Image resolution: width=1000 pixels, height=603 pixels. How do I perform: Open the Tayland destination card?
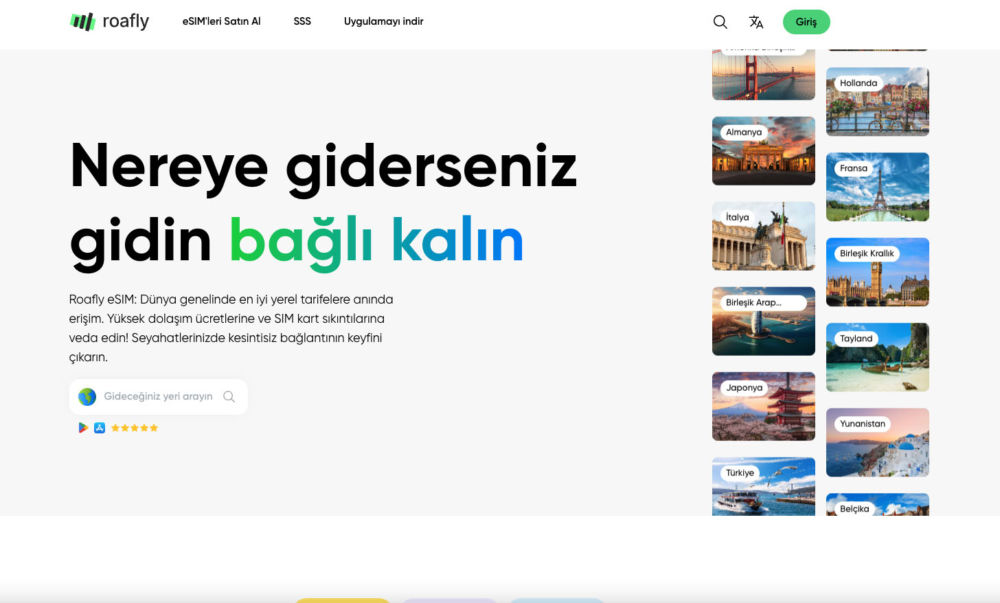[877, 357]
